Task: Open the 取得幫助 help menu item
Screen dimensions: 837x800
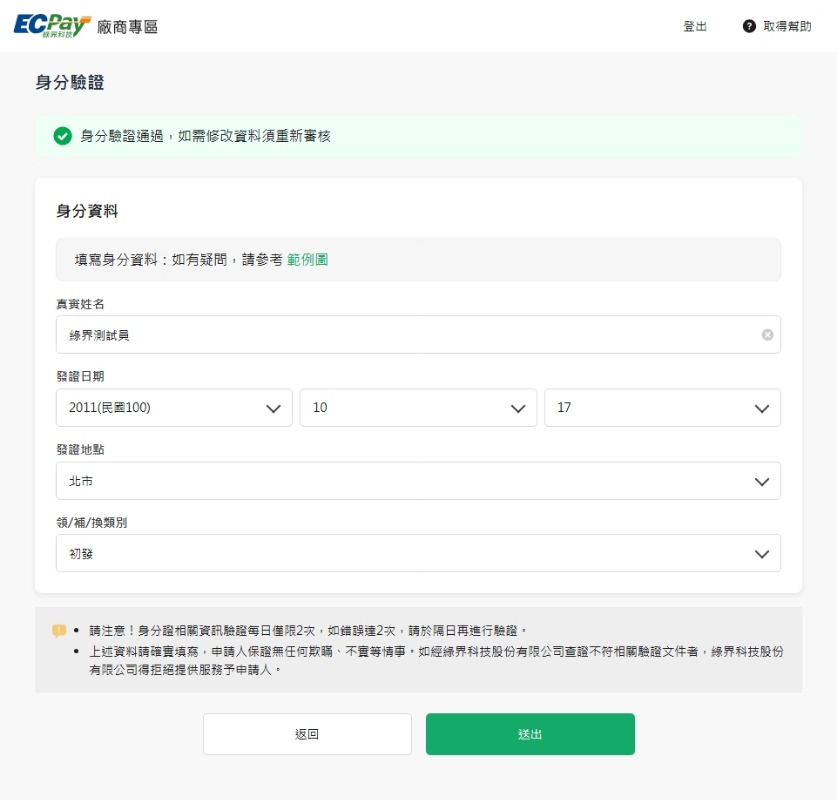Action: 787,27
